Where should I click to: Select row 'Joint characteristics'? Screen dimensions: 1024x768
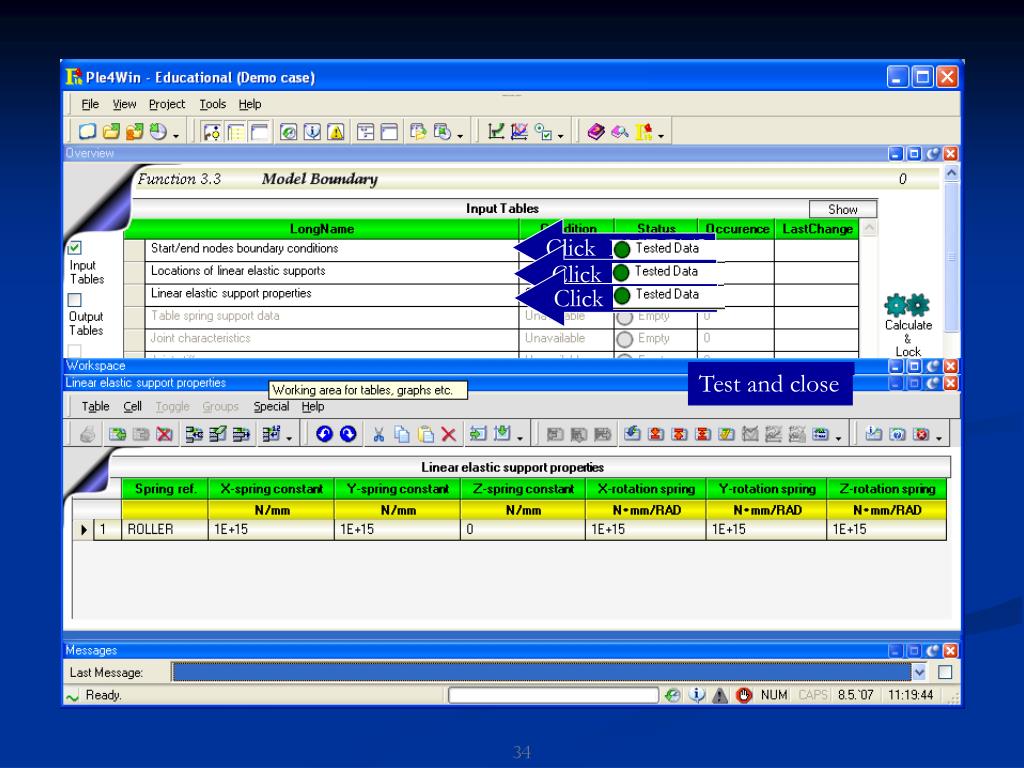point(491,339)
